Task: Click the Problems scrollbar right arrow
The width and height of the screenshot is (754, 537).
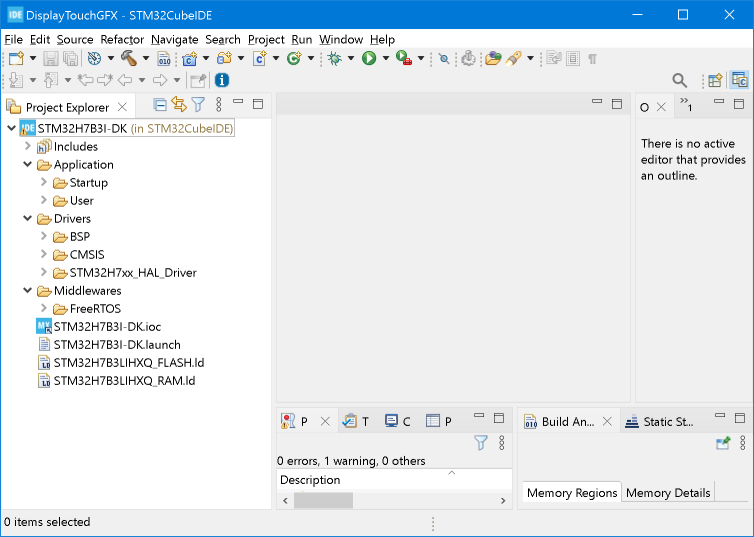Action: (503, 500)
